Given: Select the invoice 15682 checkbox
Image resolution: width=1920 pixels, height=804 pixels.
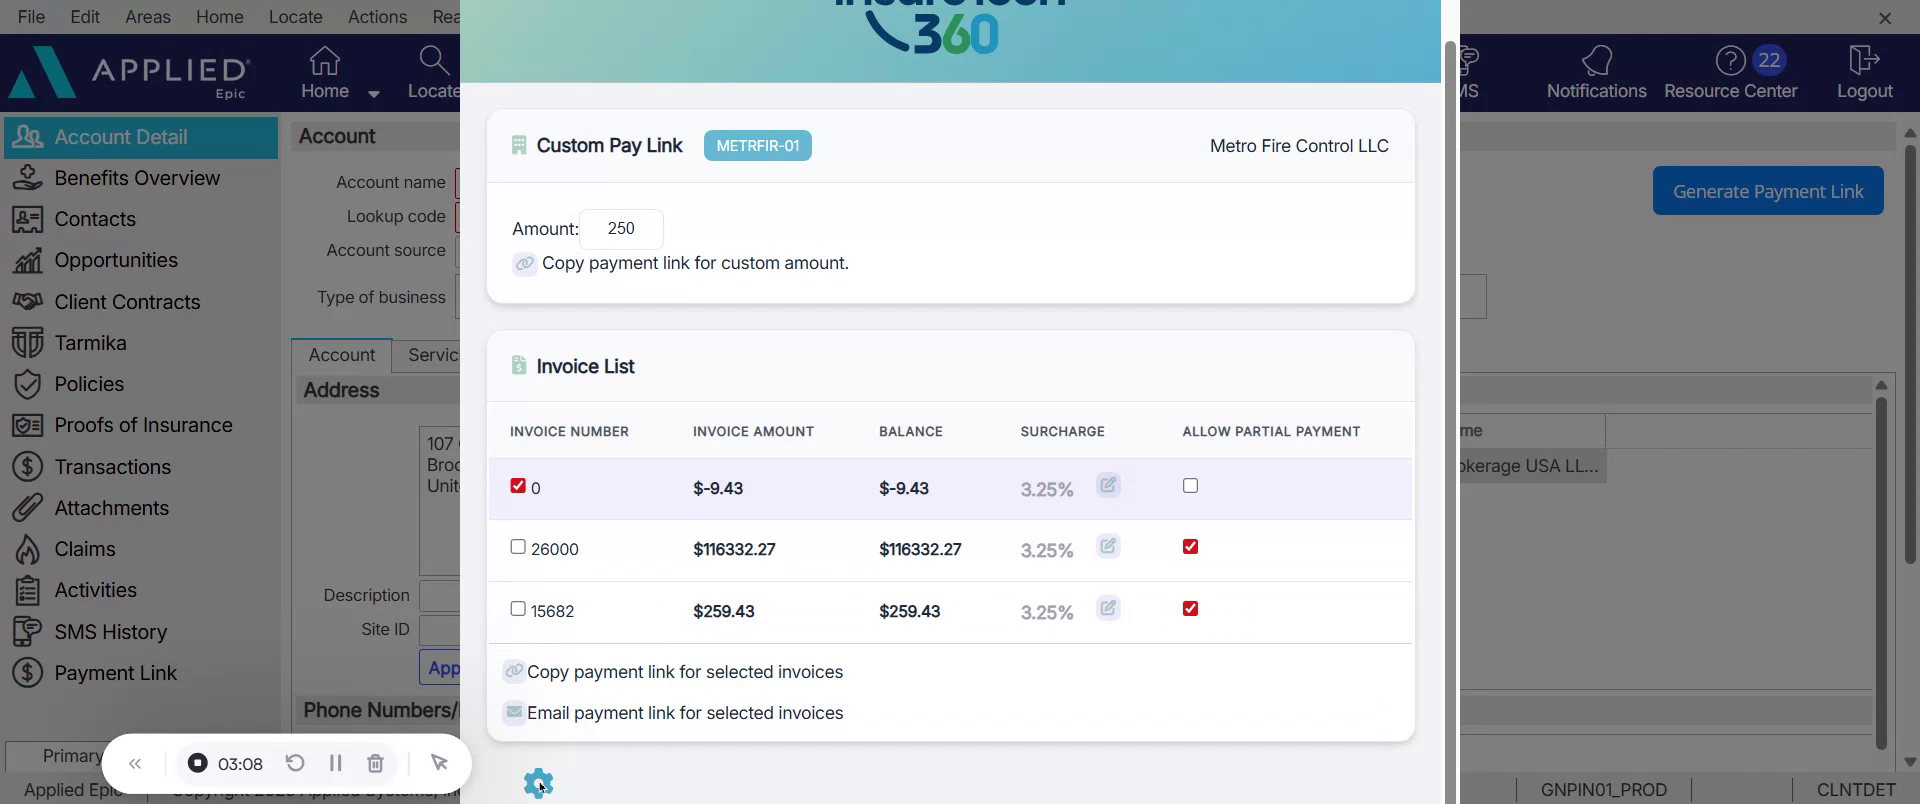Looking at the screenshot, I should [x=518, y=609].
